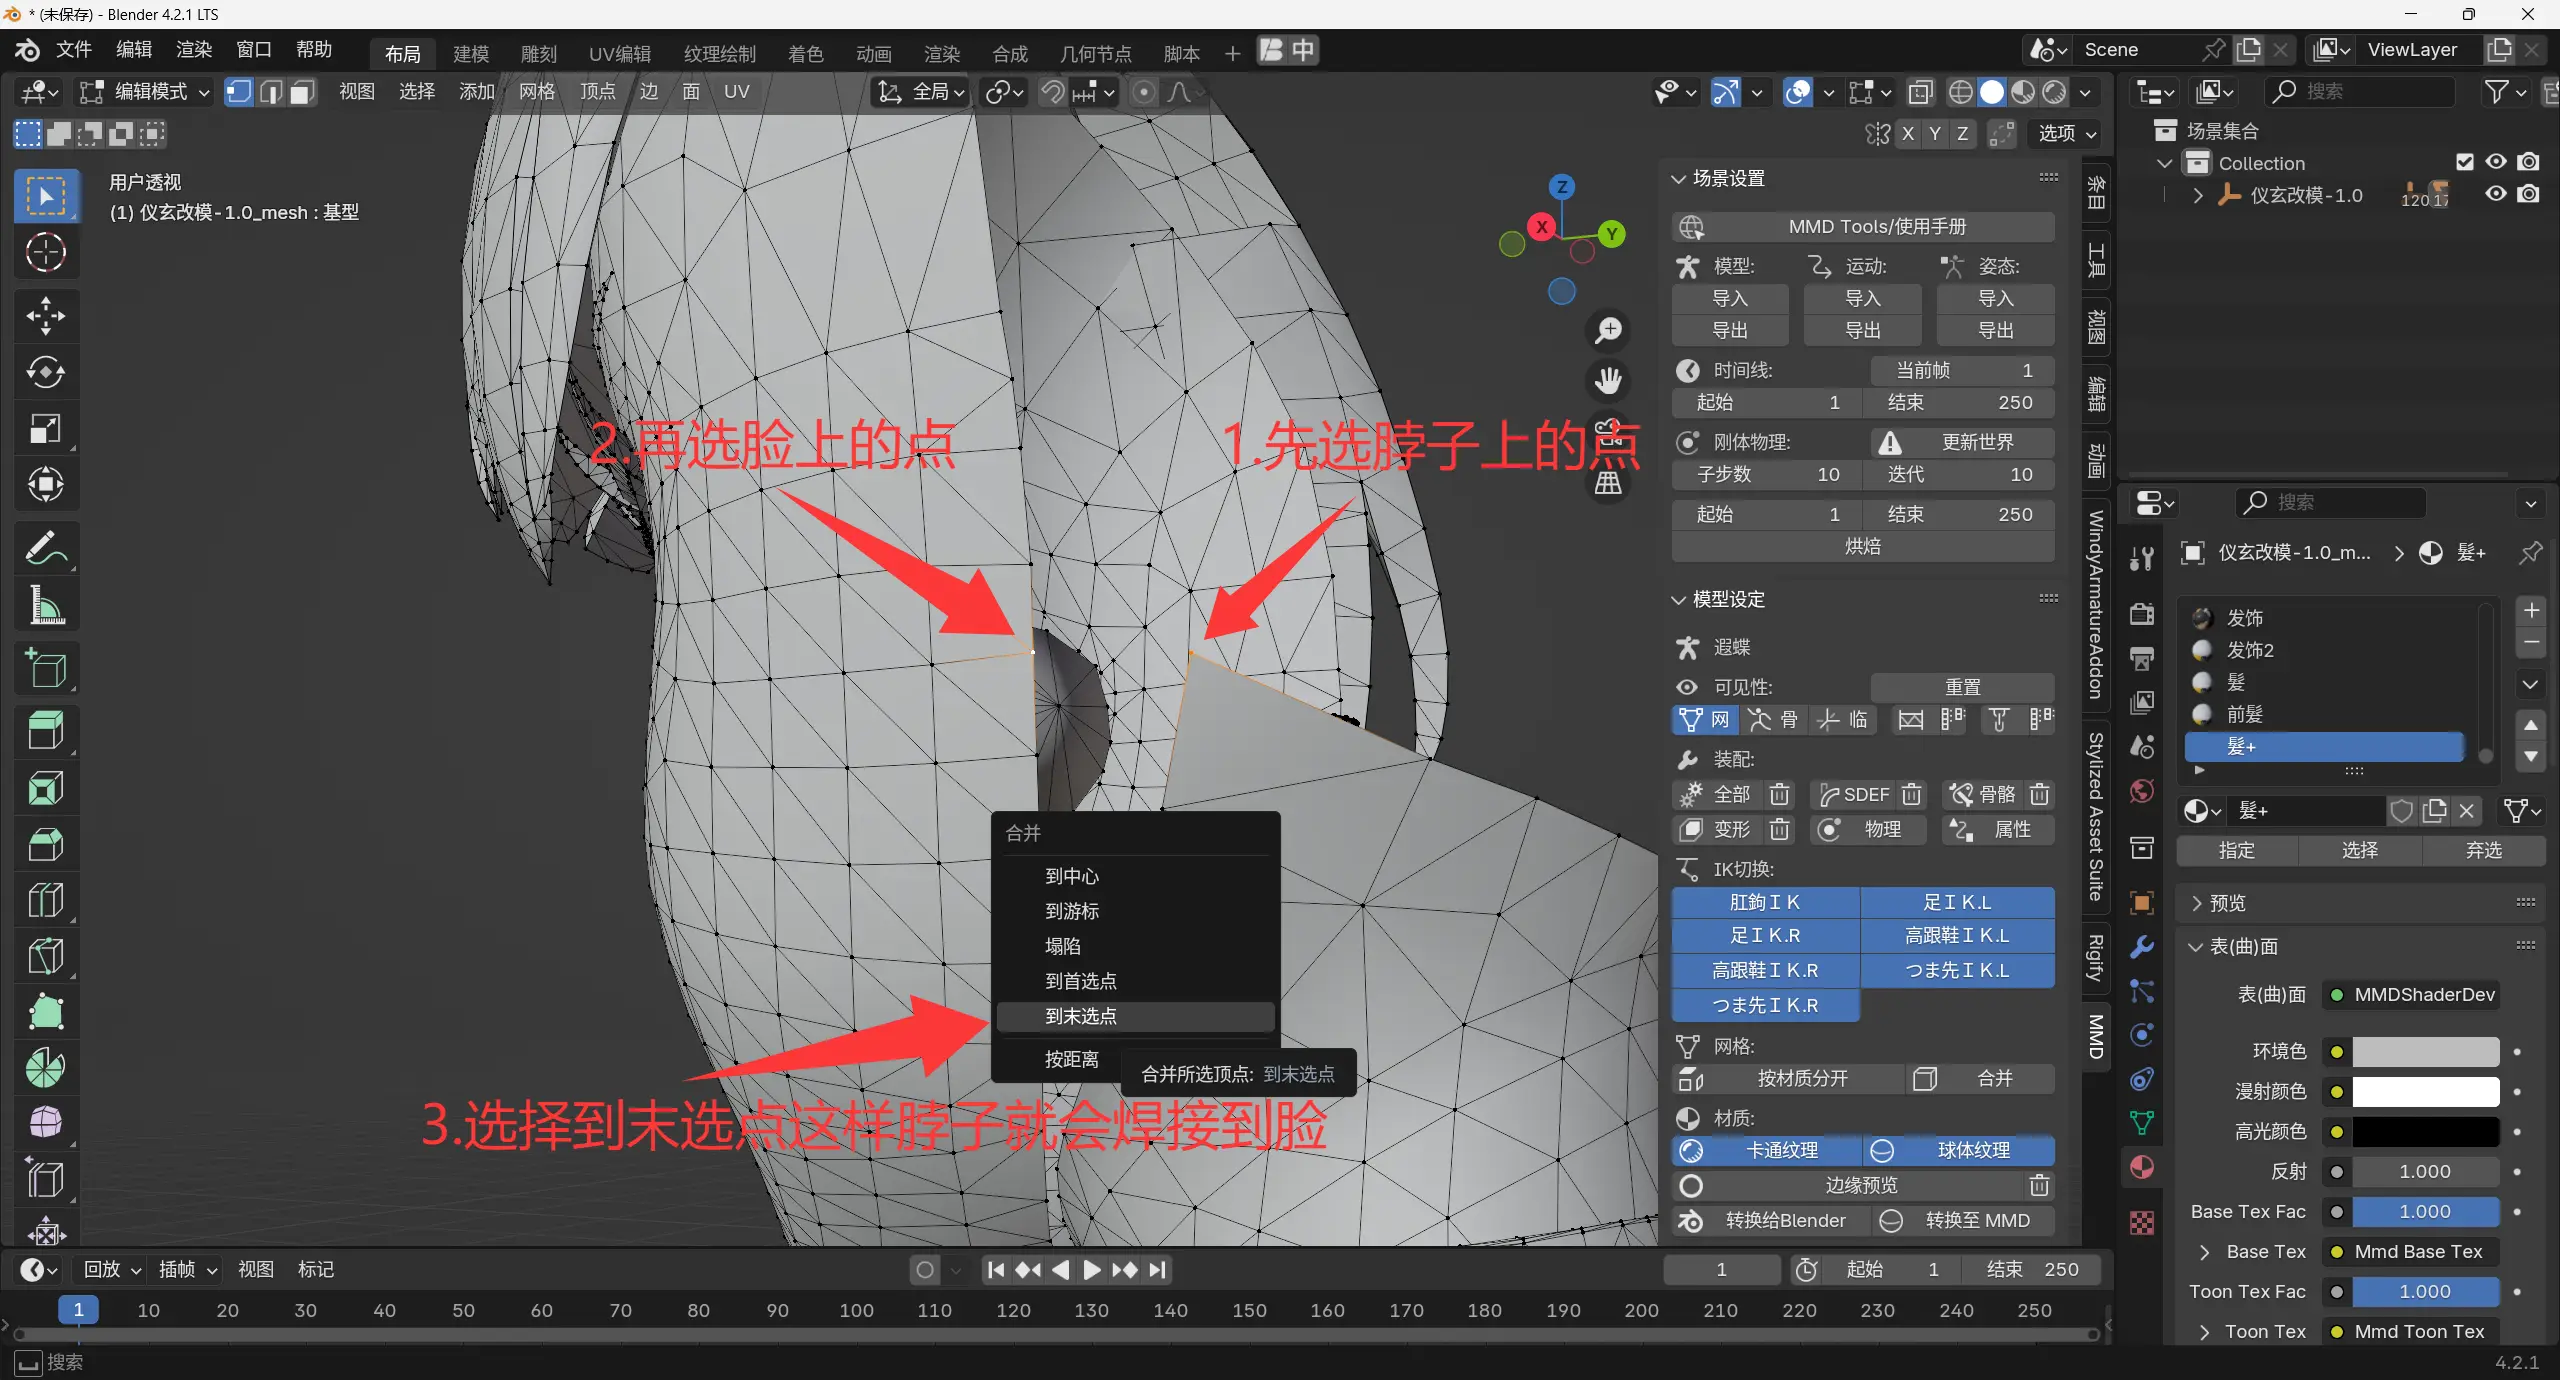Choose 到末选点 in merge menu
The image size is (2560, 1380).
pyautogui.click(x=1081, y=1016)
